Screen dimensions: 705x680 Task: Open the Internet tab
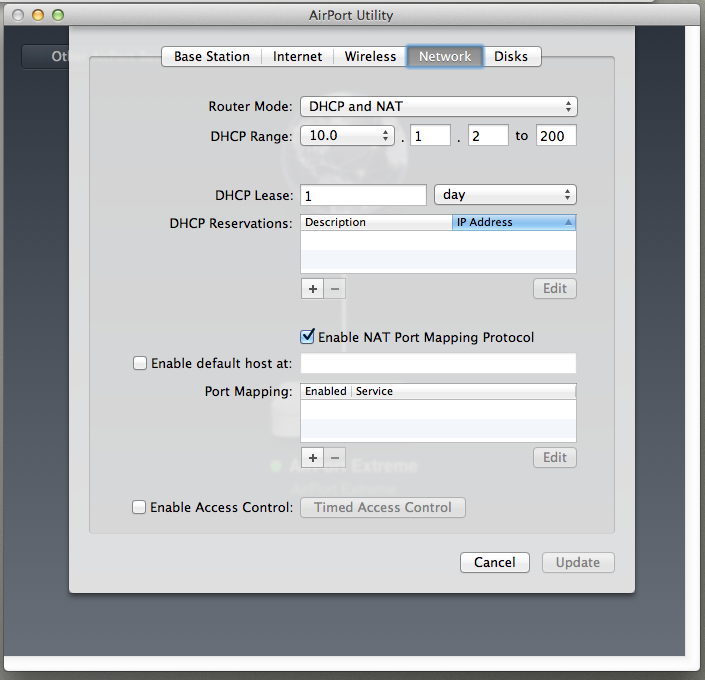tap(297, 57)
